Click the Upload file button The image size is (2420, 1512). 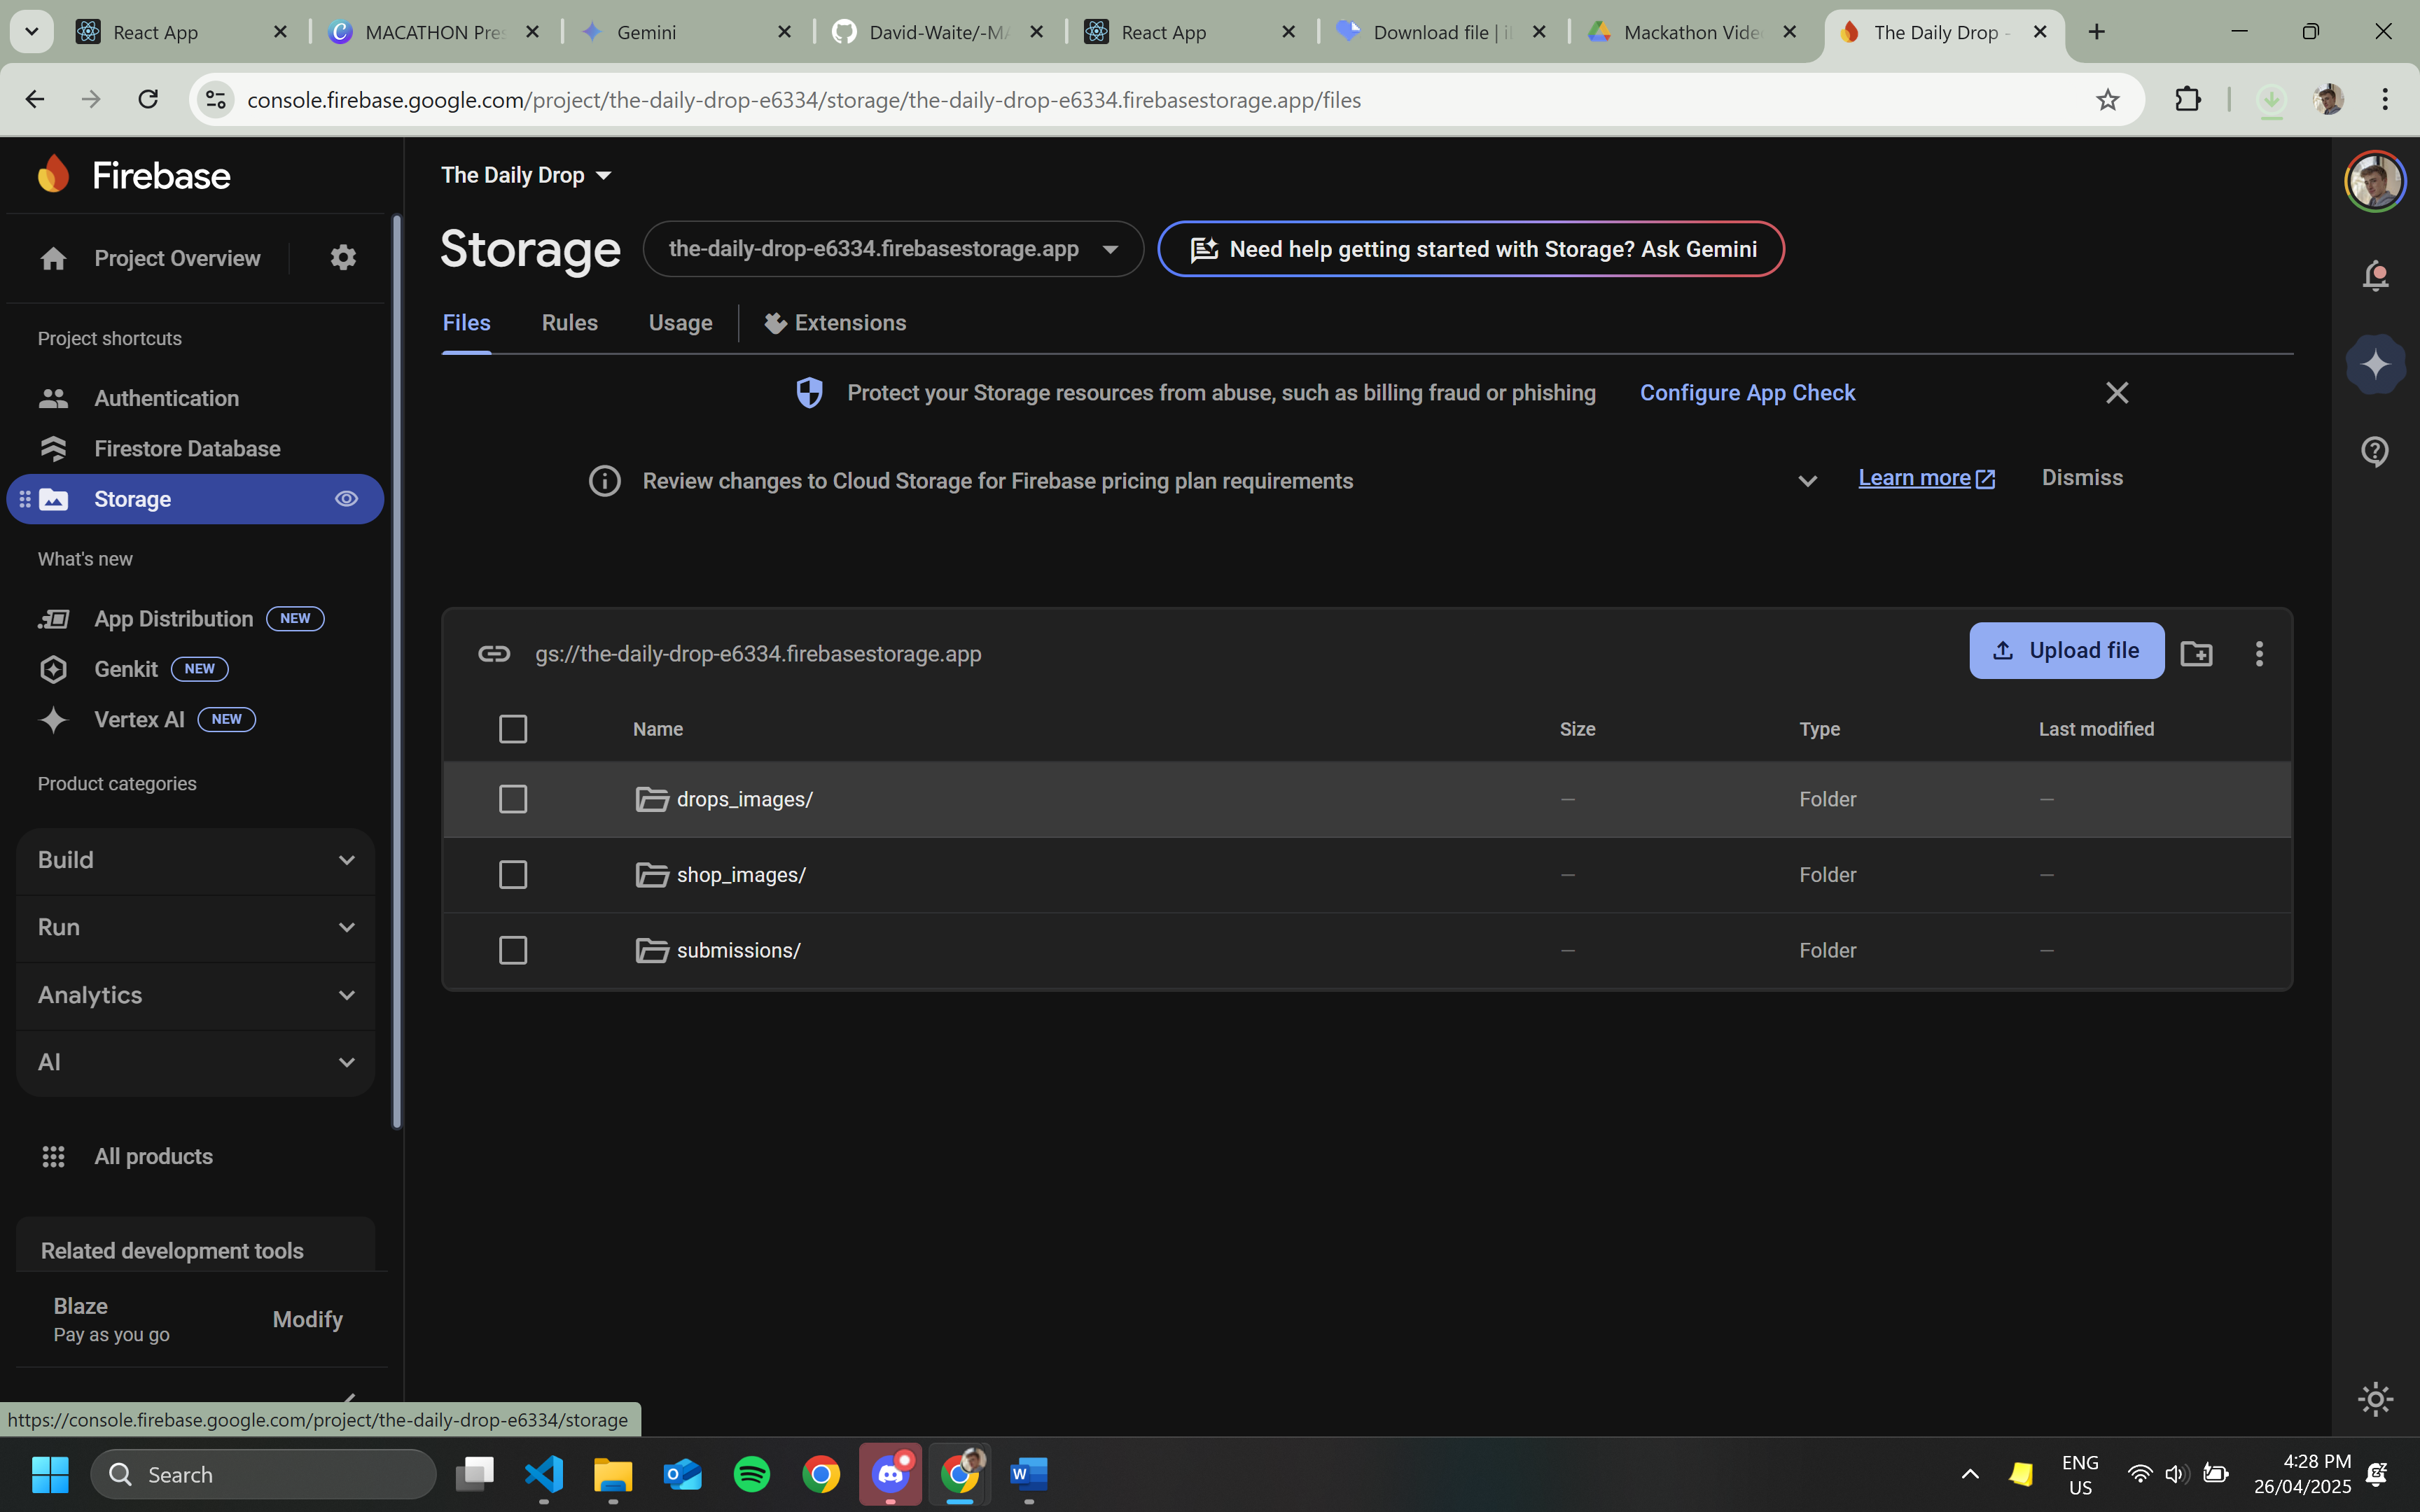click(x=2066, y=651)
